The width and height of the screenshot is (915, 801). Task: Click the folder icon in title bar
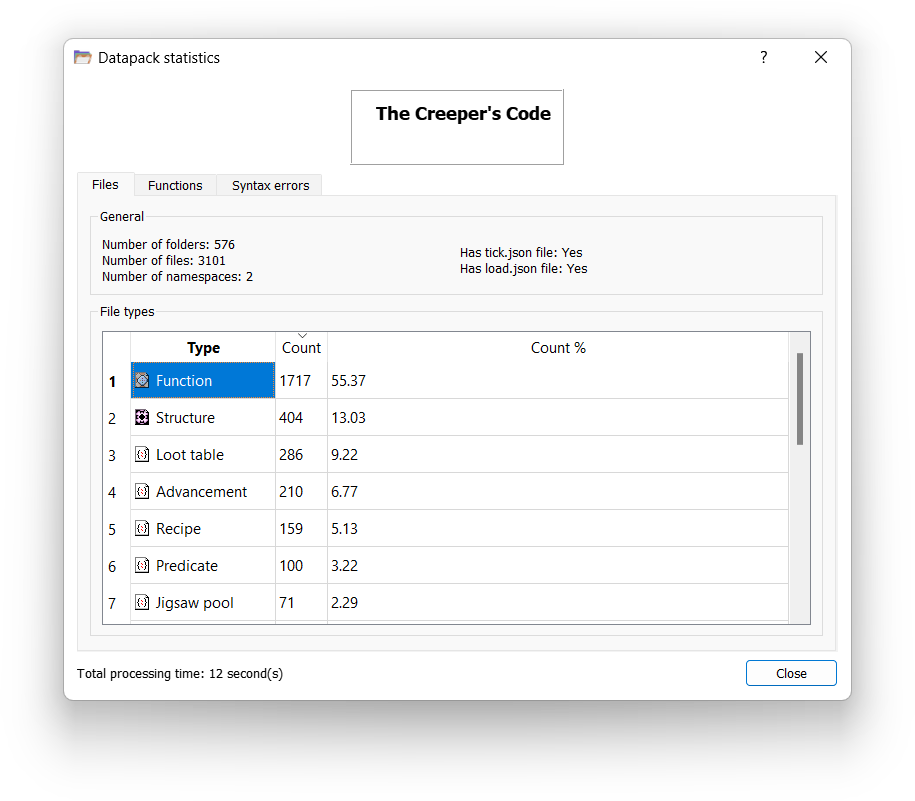pos(82,57)
